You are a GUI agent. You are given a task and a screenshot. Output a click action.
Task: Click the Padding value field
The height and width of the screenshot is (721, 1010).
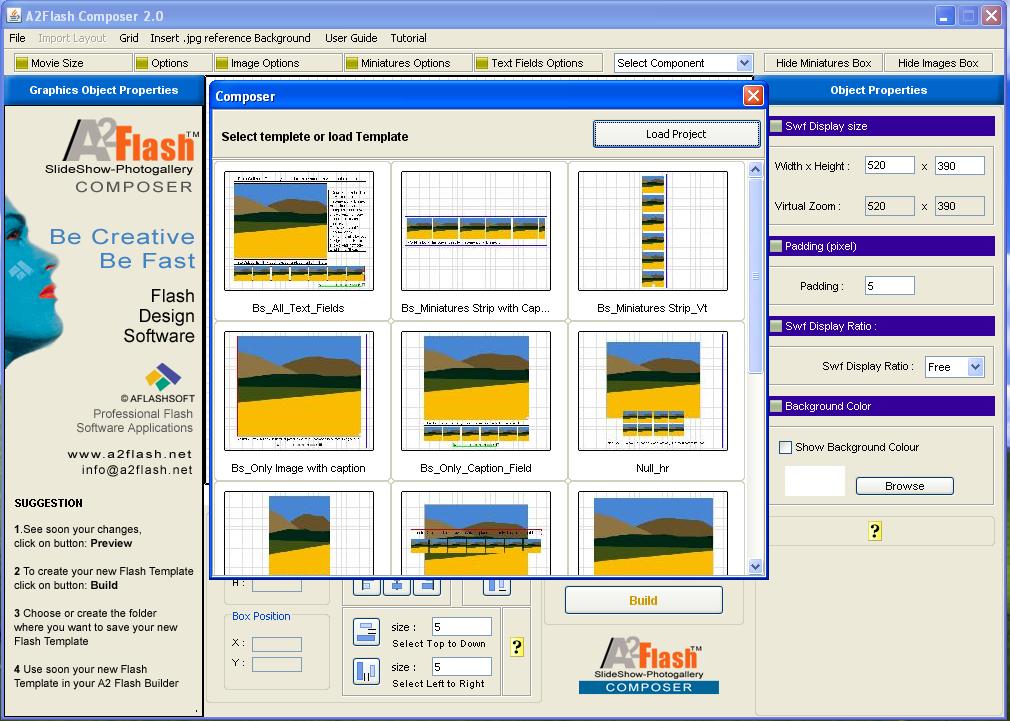890,285
